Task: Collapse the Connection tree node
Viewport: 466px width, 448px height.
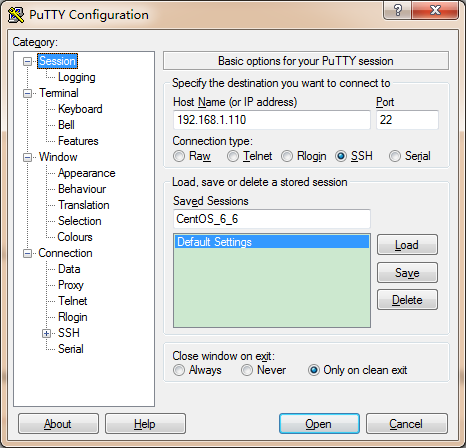Action: click(27, 254)
